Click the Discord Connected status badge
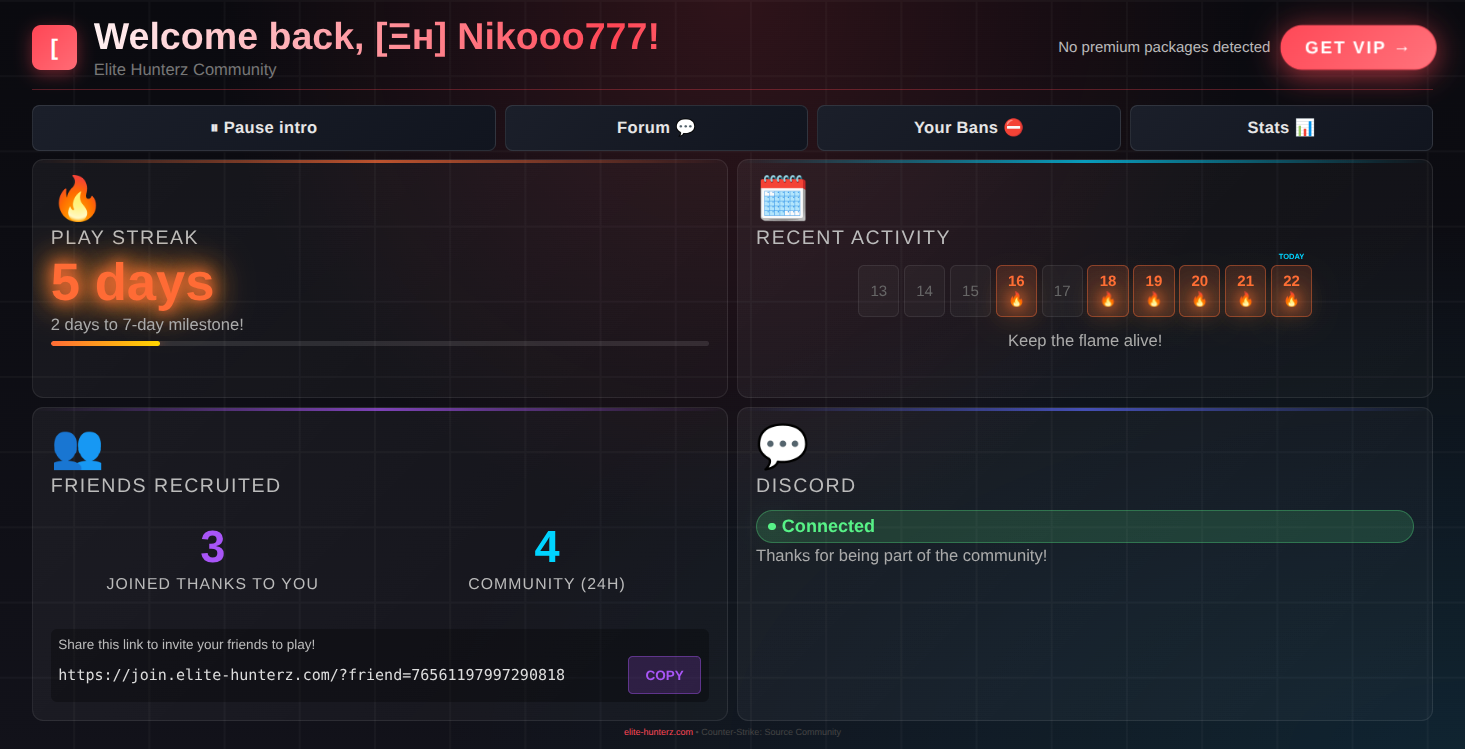The height and width of the screenshot is (749, 1465). (x=1084, y=526)
